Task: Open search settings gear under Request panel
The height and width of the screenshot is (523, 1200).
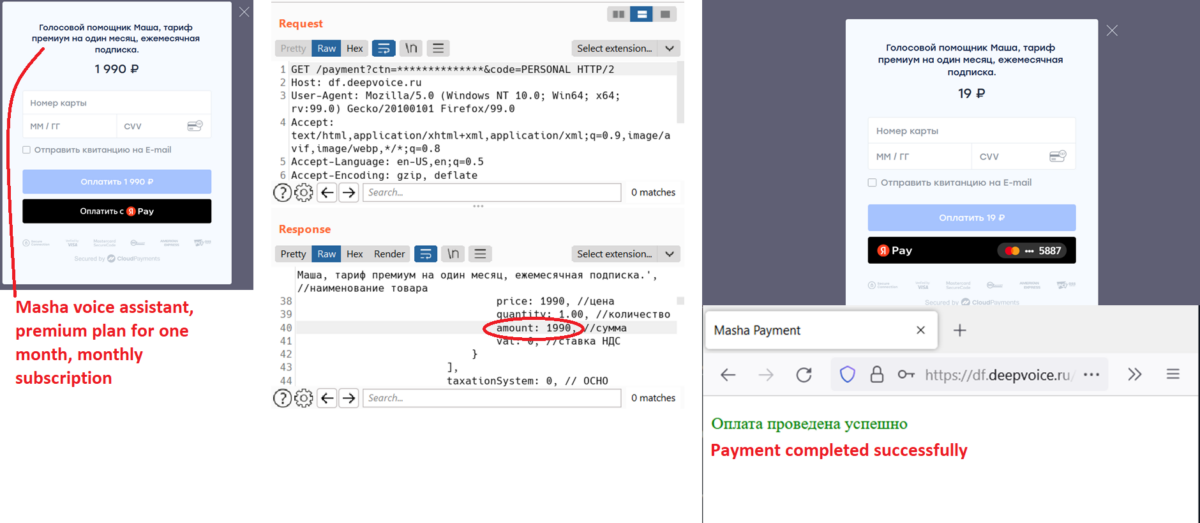Action: (304, 192)
